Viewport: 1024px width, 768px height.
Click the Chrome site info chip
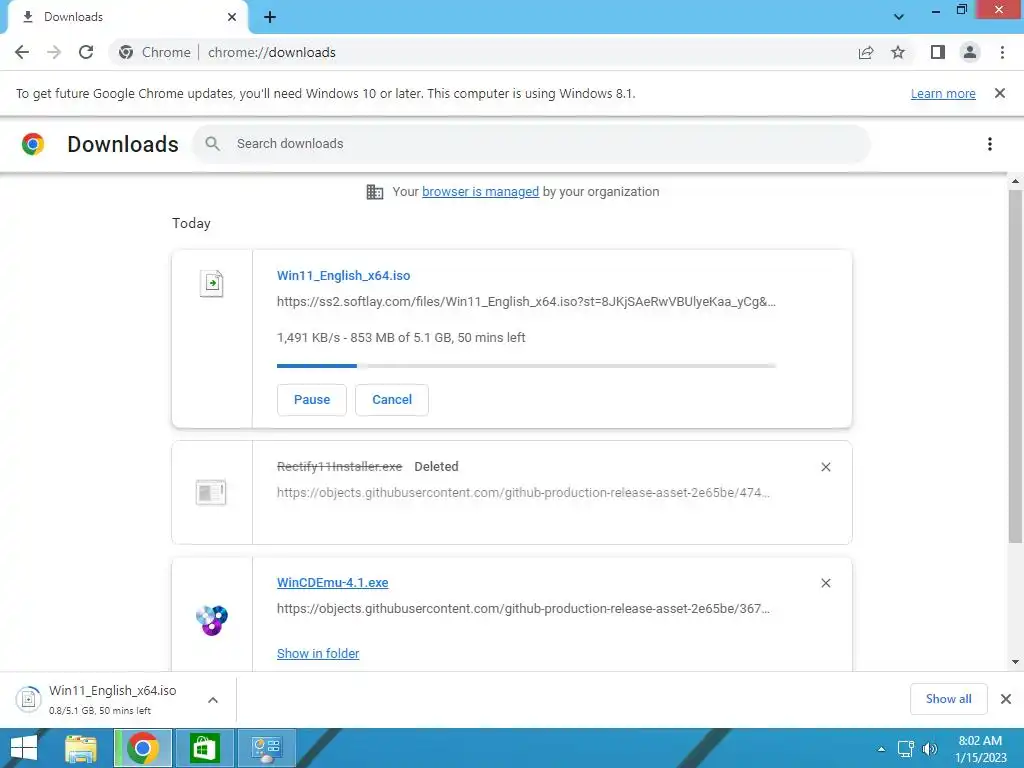pyautogui.click(x=155, y=52)
